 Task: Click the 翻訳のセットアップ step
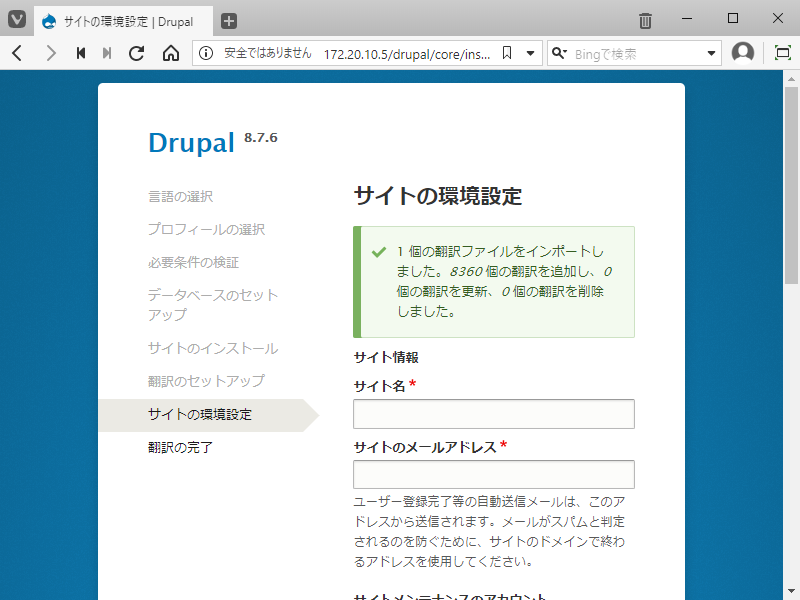coord(207,381)
